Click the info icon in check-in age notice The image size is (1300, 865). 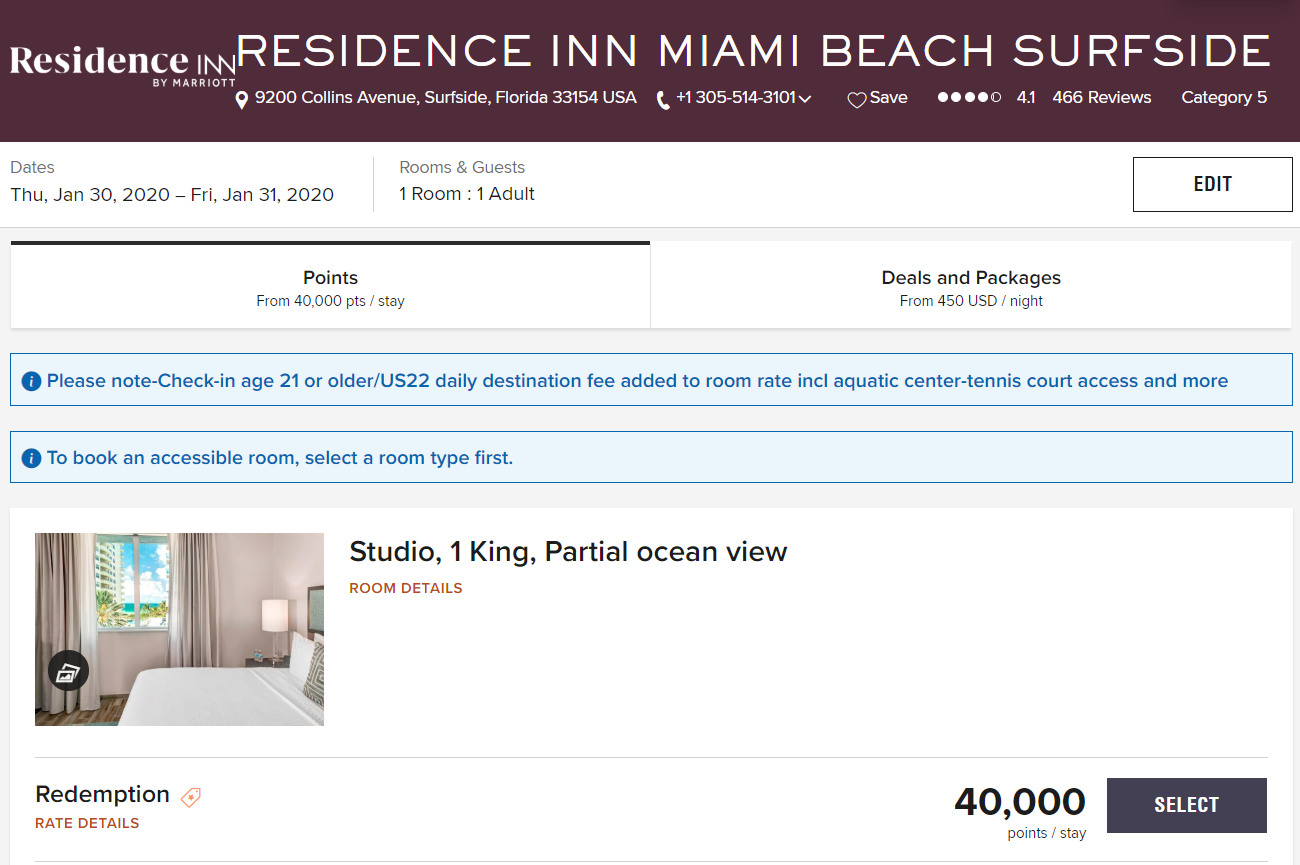coord(31,381)
